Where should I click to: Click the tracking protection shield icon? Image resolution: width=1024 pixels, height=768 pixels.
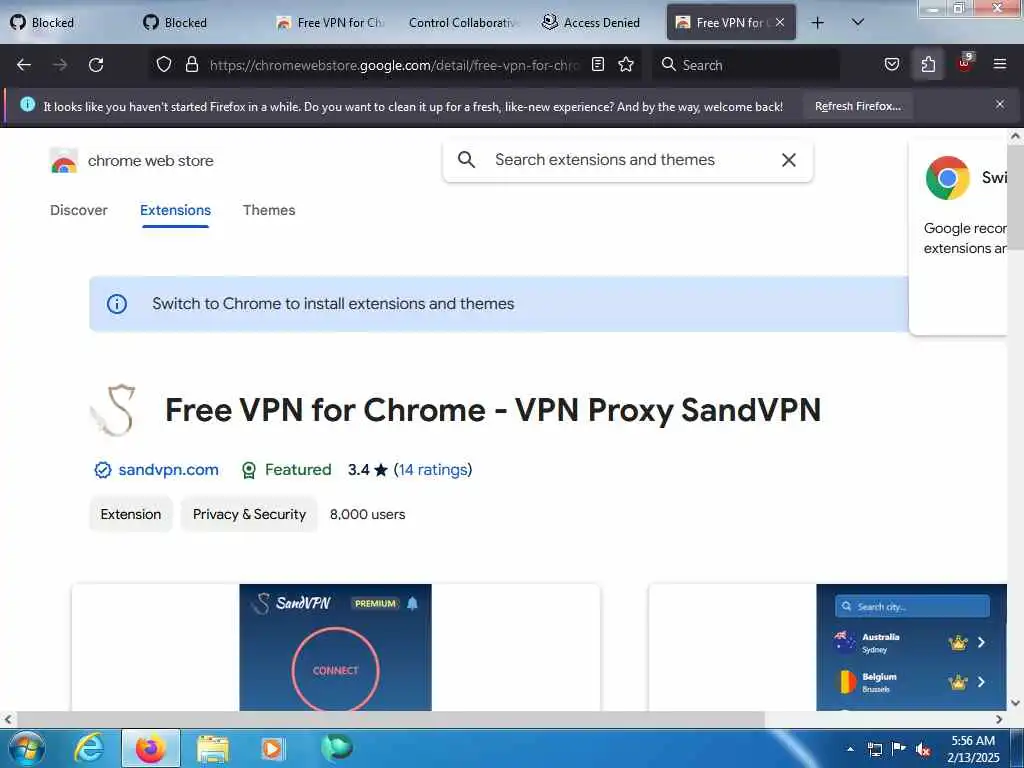(x=164, y=65)
